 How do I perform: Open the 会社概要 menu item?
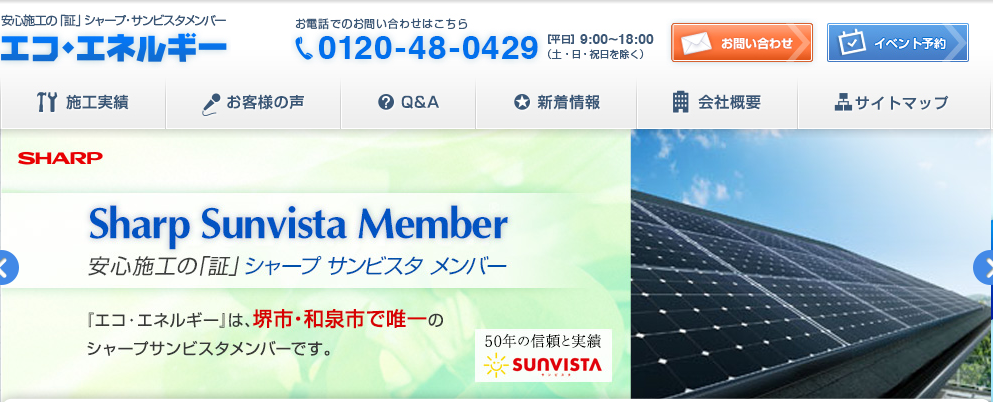tap(717, 103)
